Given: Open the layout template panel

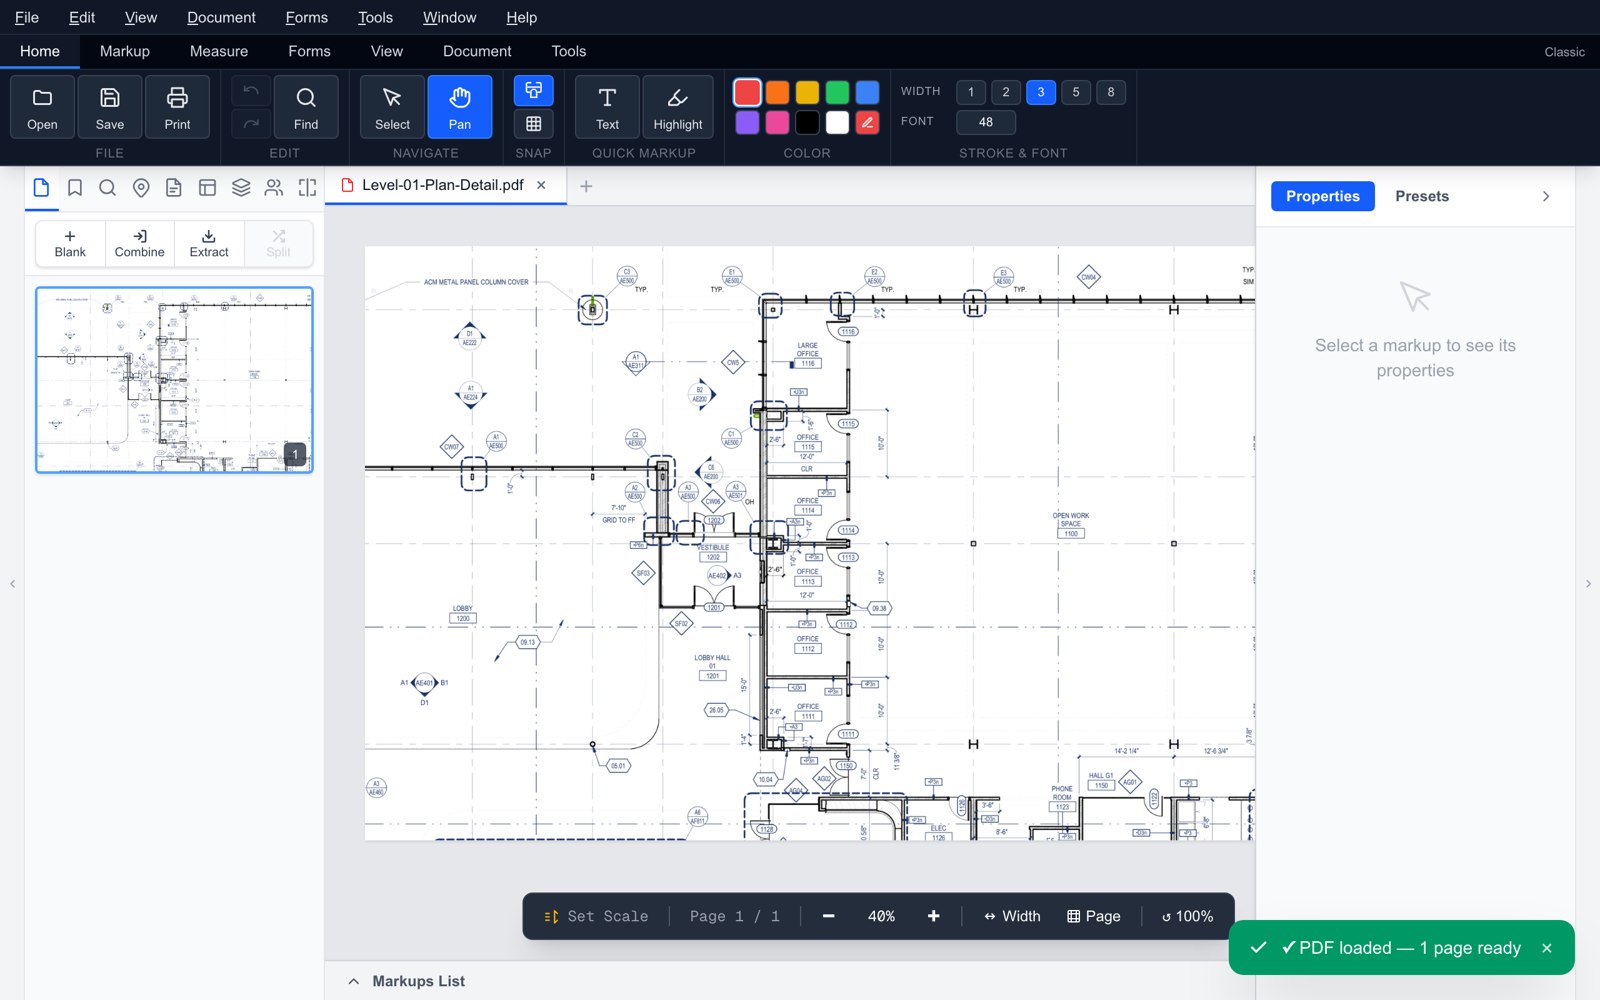Looking at the screenshot, I should 208,188.
